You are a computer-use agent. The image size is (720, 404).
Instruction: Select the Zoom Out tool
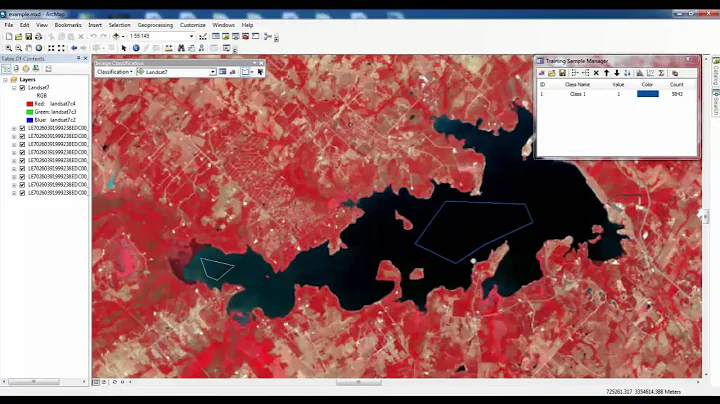18,48
